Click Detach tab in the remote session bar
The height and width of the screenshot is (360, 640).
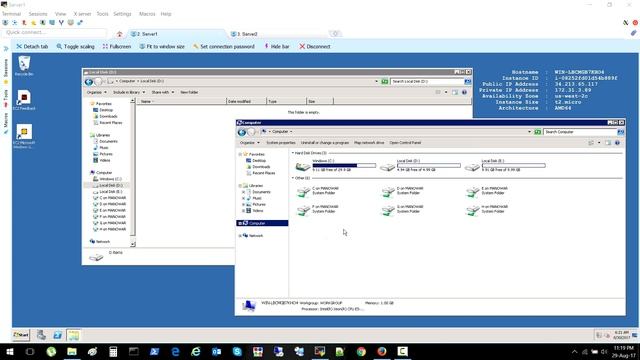pos(32,47)
